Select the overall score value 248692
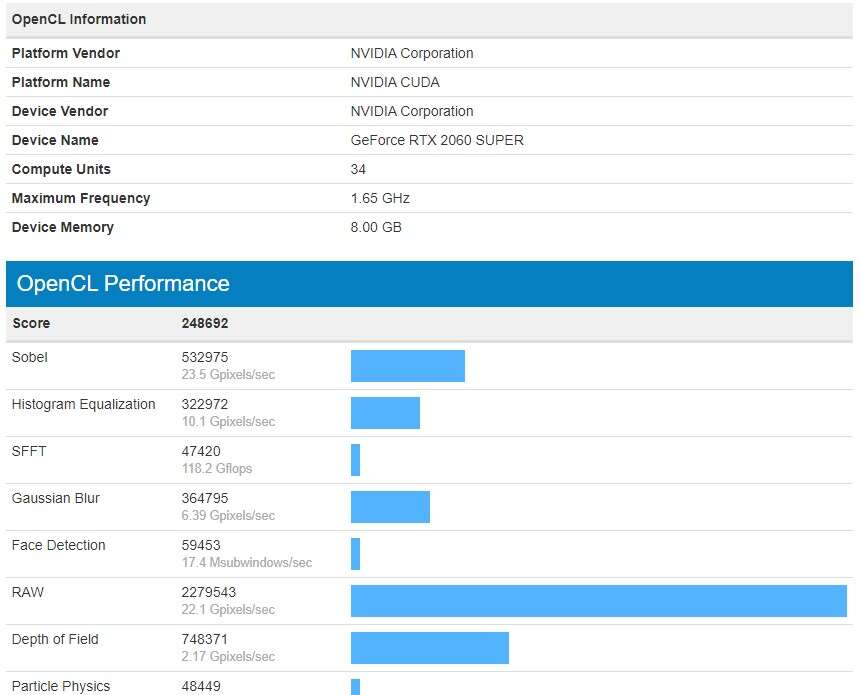This screenshot has height=695, width=860. click(205, 323)
